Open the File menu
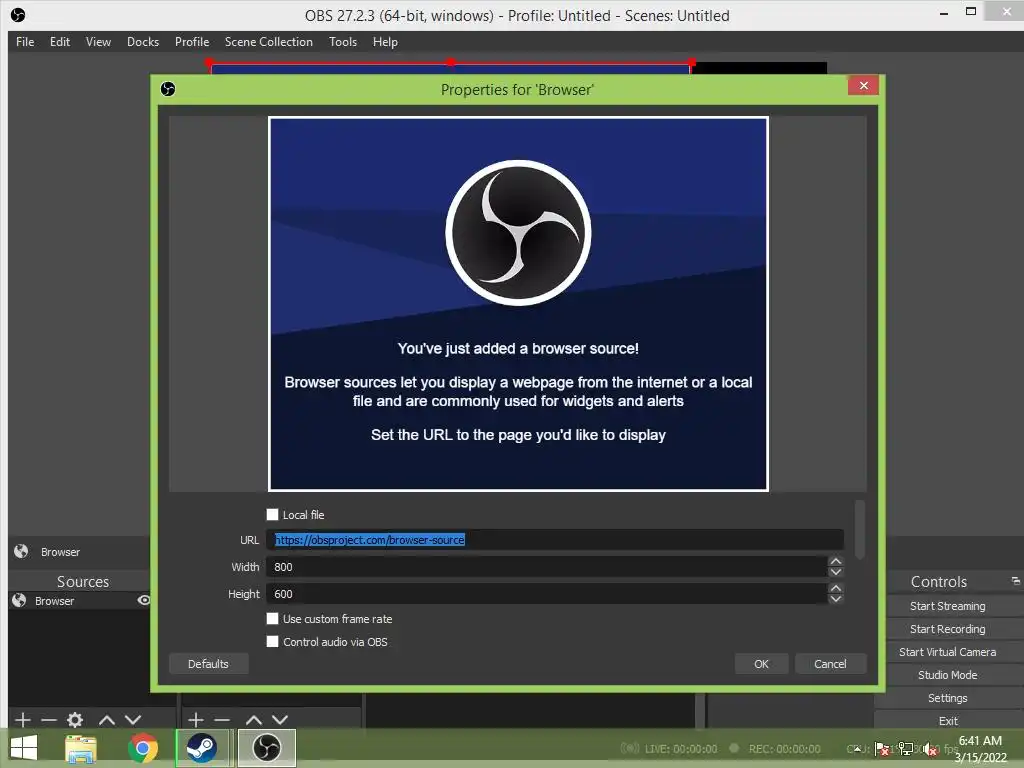The width and height of the screenshot is (1024, 768). tap(25, 42)
